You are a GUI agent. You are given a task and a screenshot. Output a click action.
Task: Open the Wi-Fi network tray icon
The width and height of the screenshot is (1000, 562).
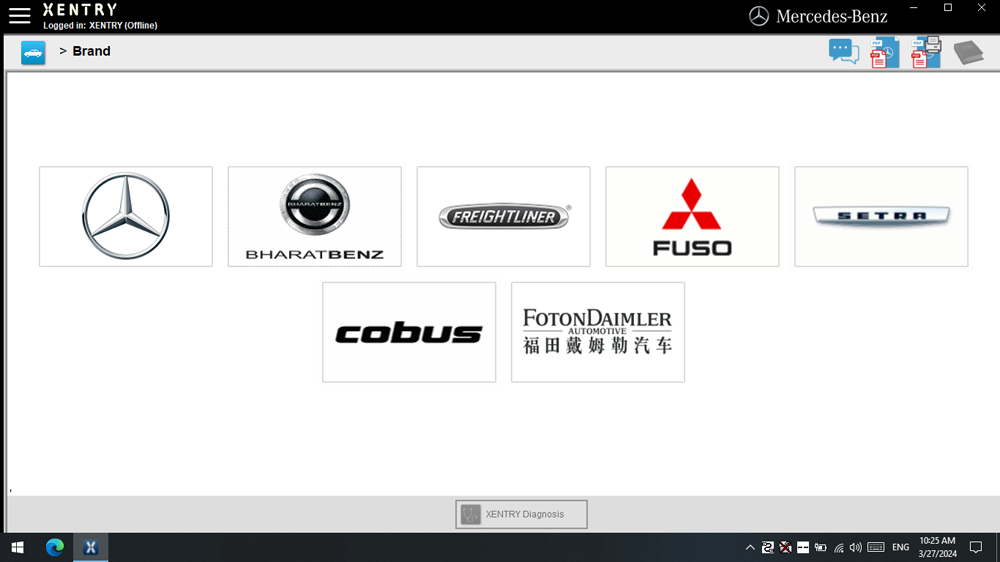[x=839, y=547]
